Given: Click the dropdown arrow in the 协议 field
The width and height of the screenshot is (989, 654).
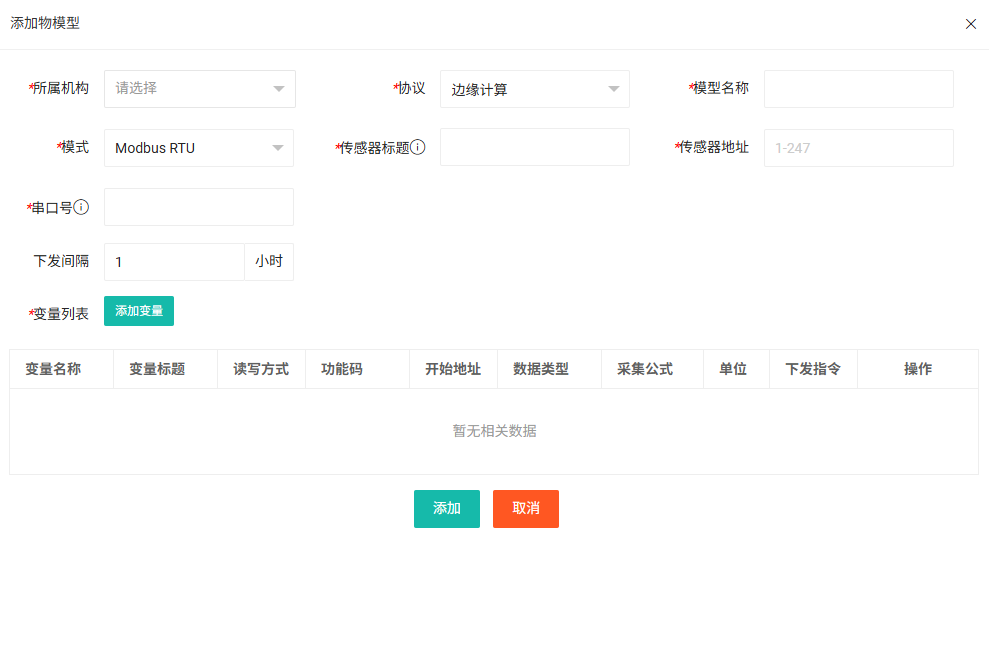Looking at the screenshot, I should pos(615,89).
